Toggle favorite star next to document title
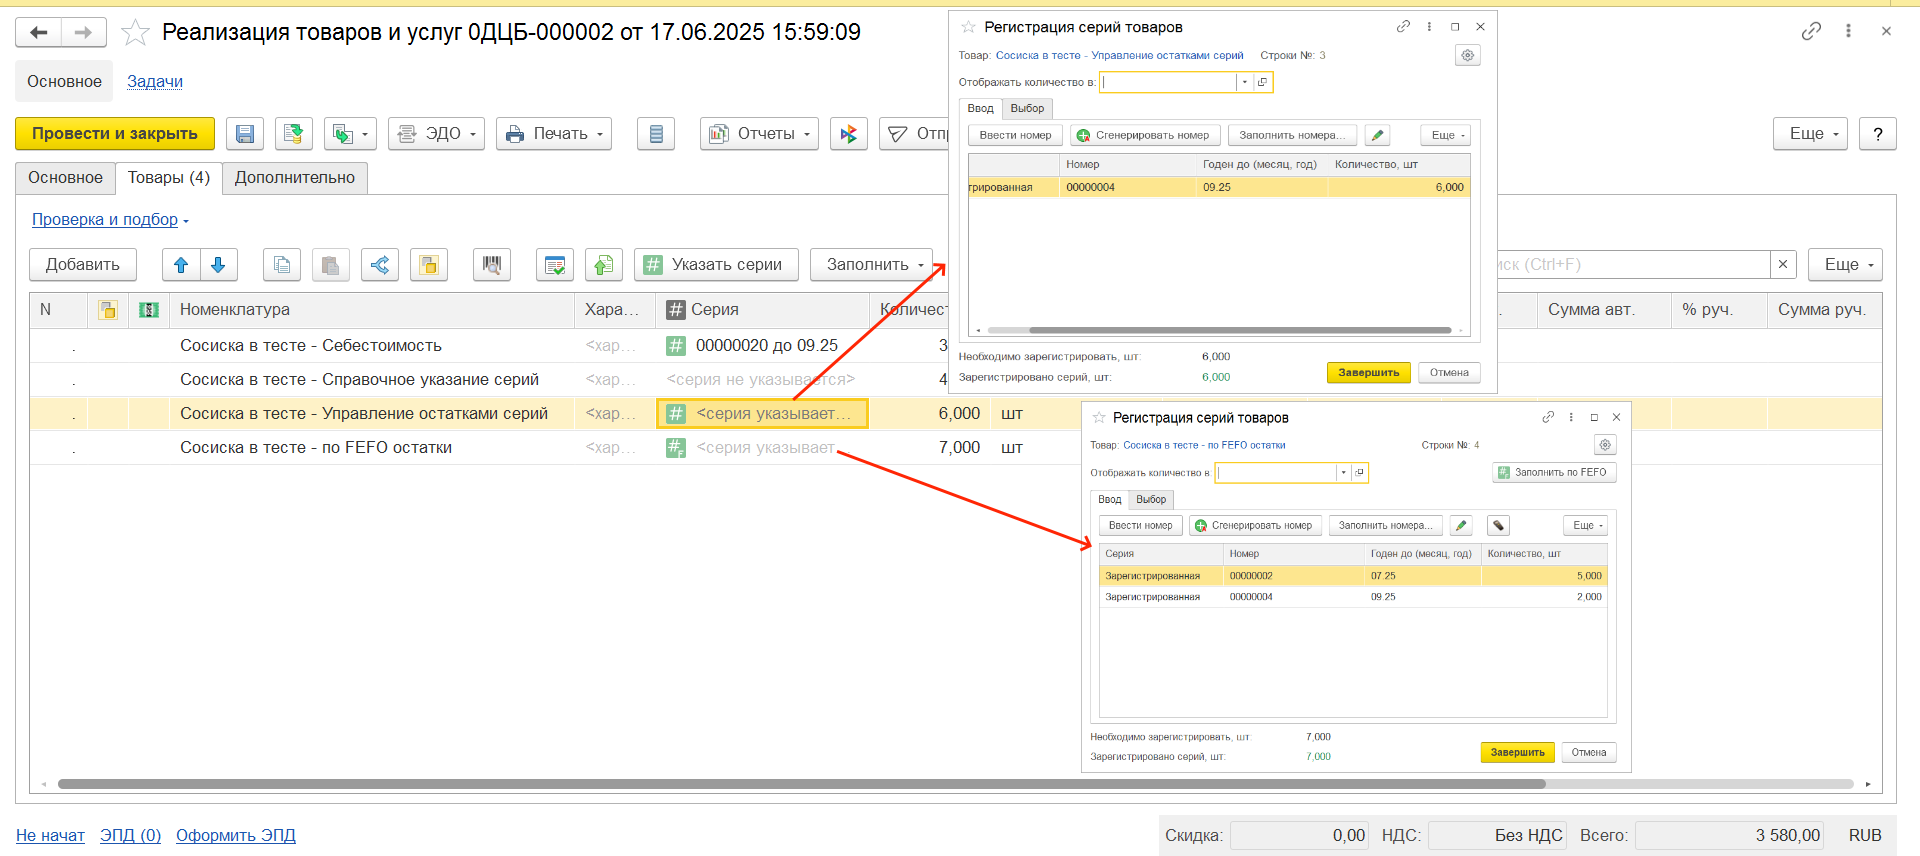Image resolution: width=1920 pixels, height=856 pixels. point(135,33)
